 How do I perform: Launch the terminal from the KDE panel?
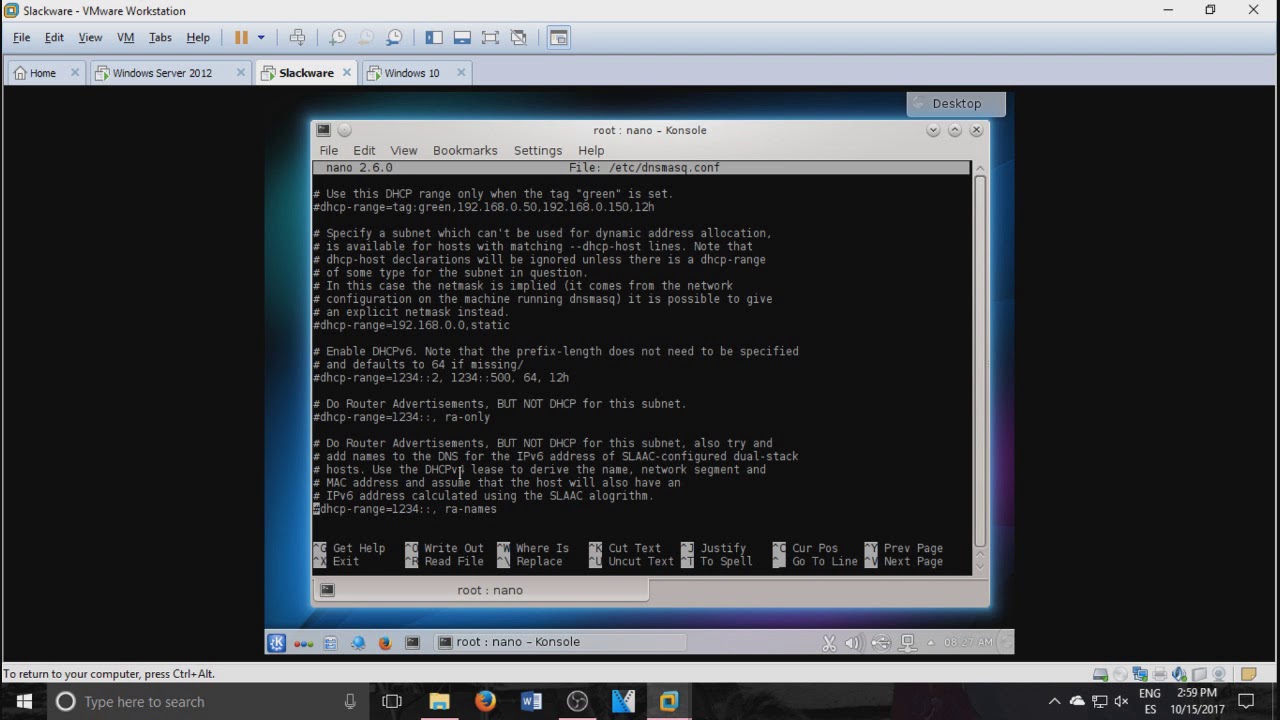[x=412, y=642]
